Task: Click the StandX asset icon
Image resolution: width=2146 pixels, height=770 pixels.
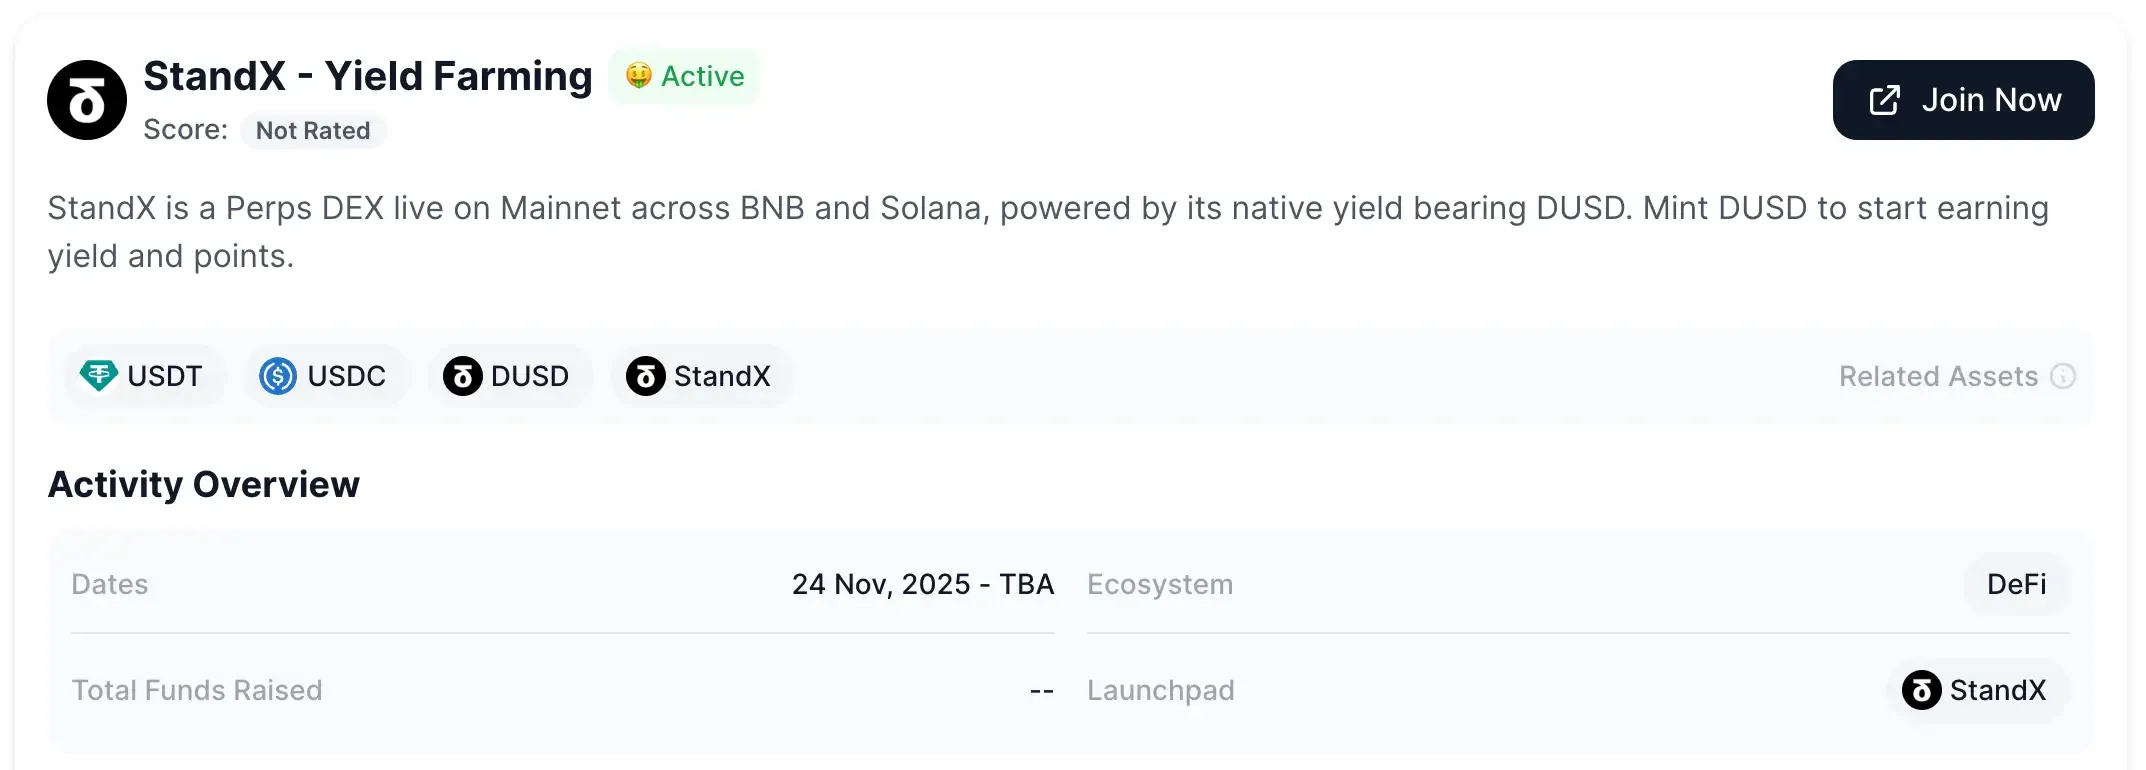Action: coord(645,376)
